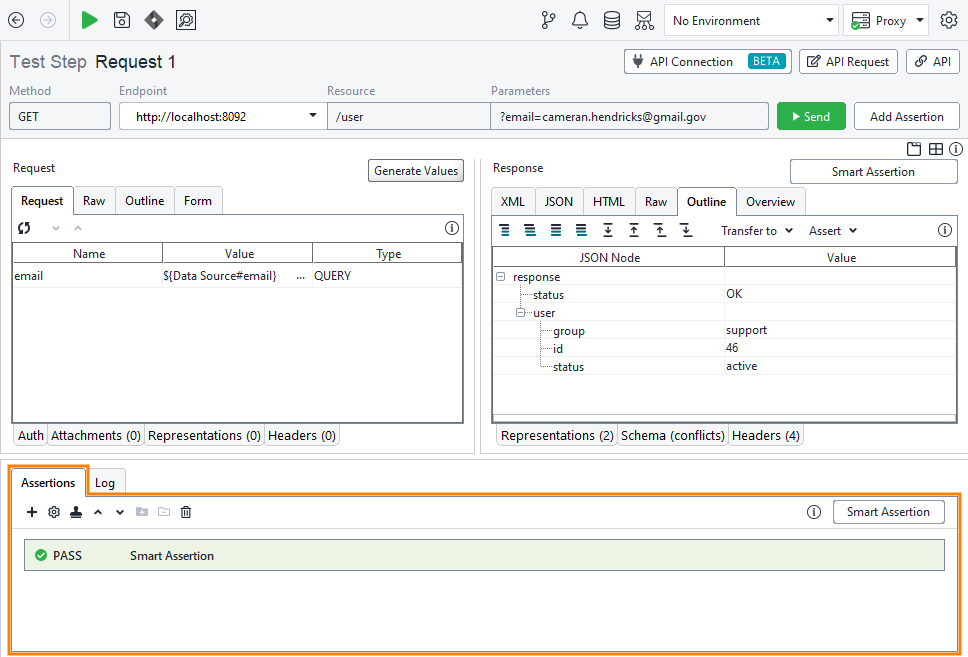Open the No Environment dropdown
The height and width of the screenshot is (657, 968).
[x=750, y=20]
